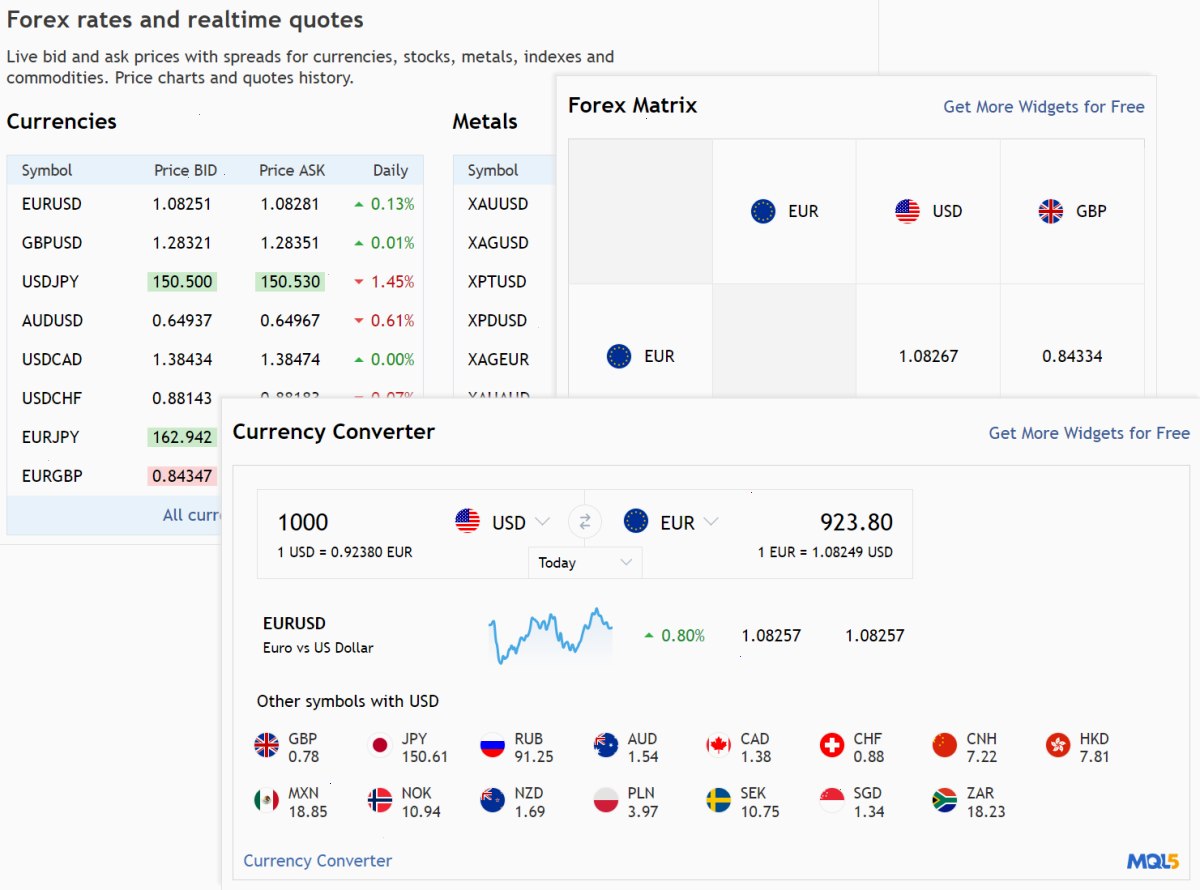Select the HKD Hong Kong flag icon

click(1058, 745)
